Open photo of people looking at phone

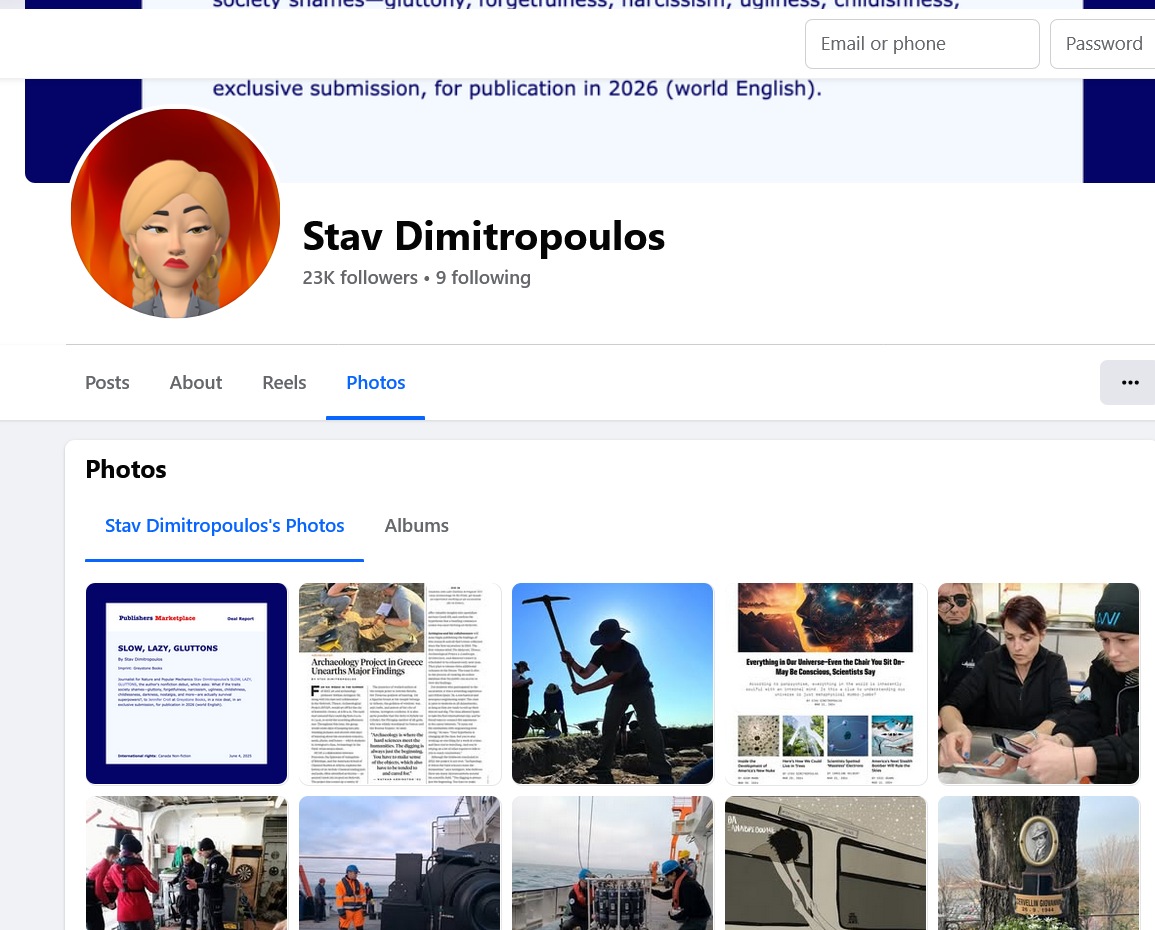1039,683
